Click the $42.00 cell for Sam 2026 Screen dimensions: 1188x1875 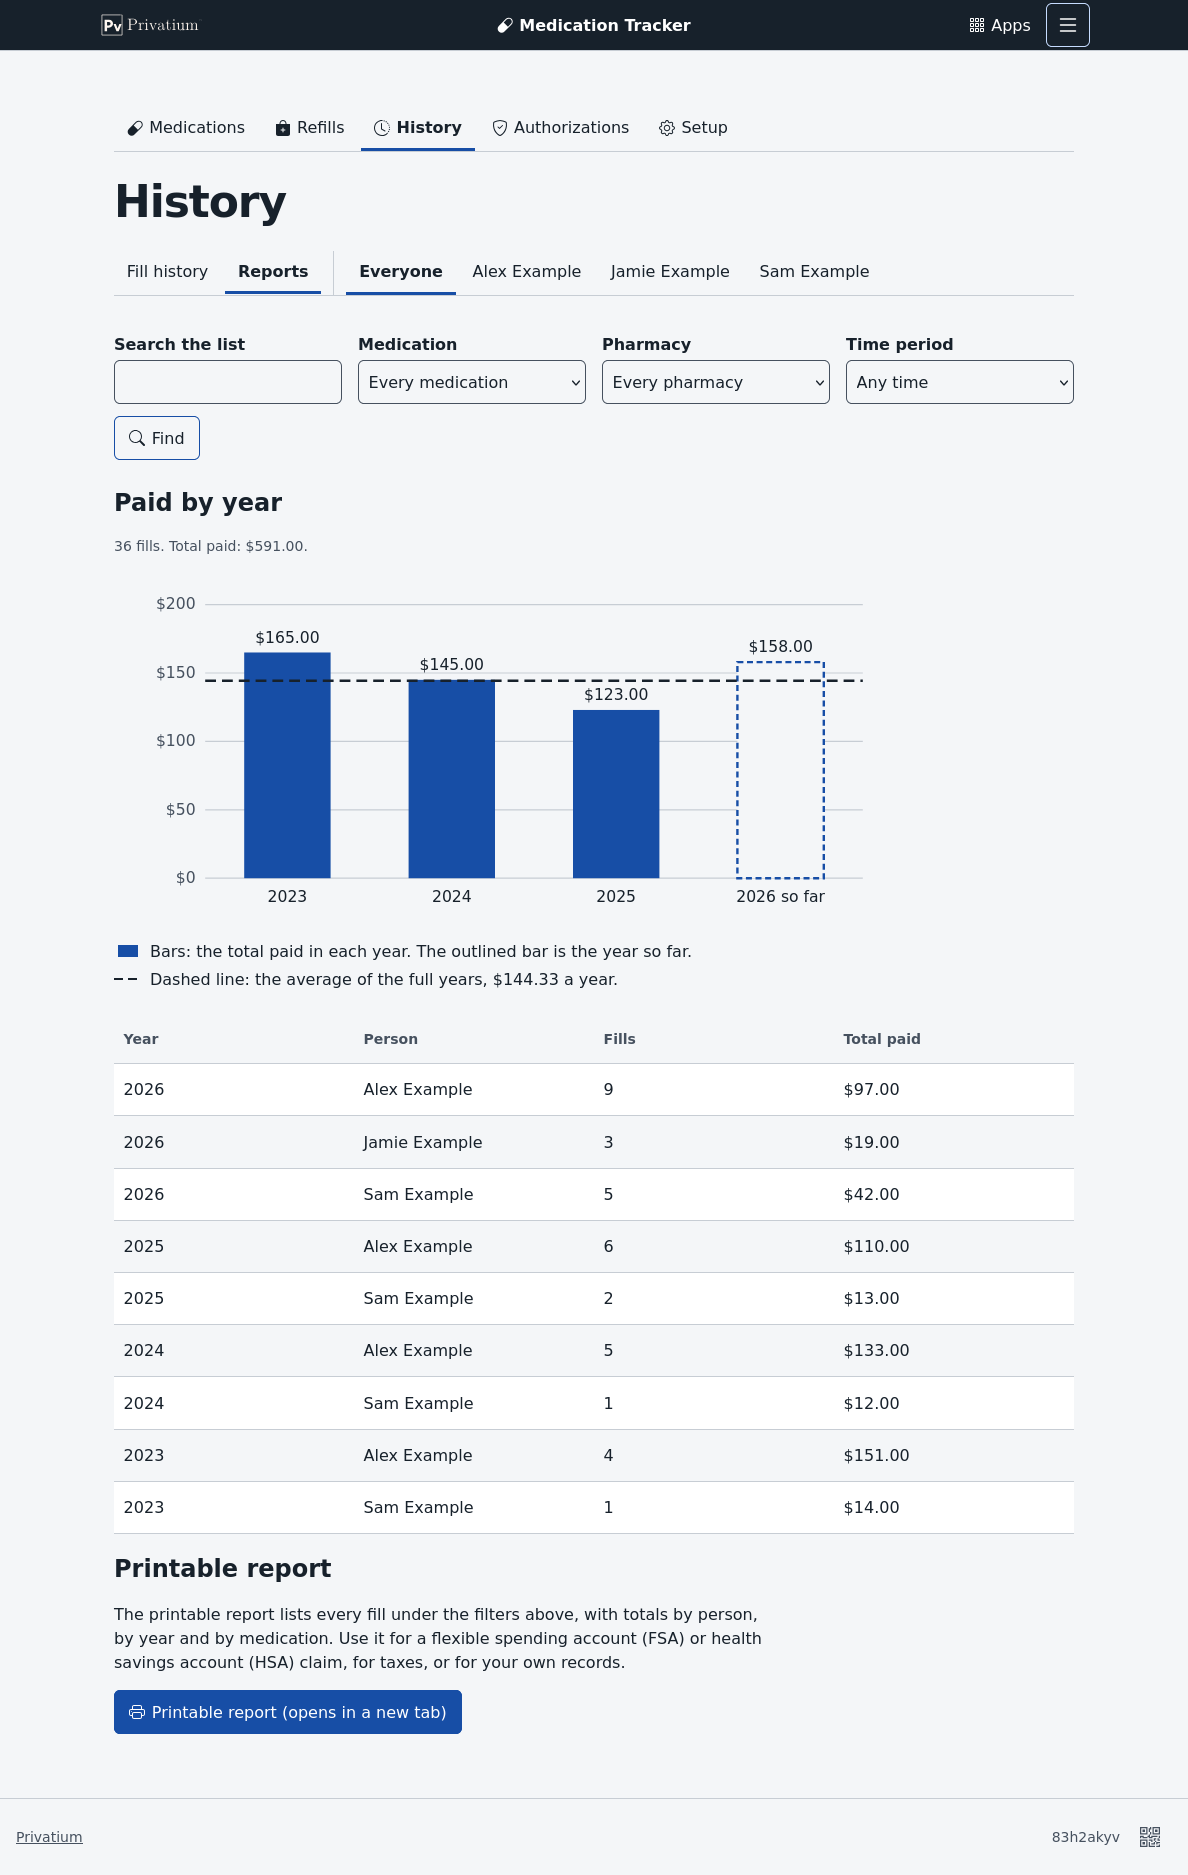coord(872,1194)
